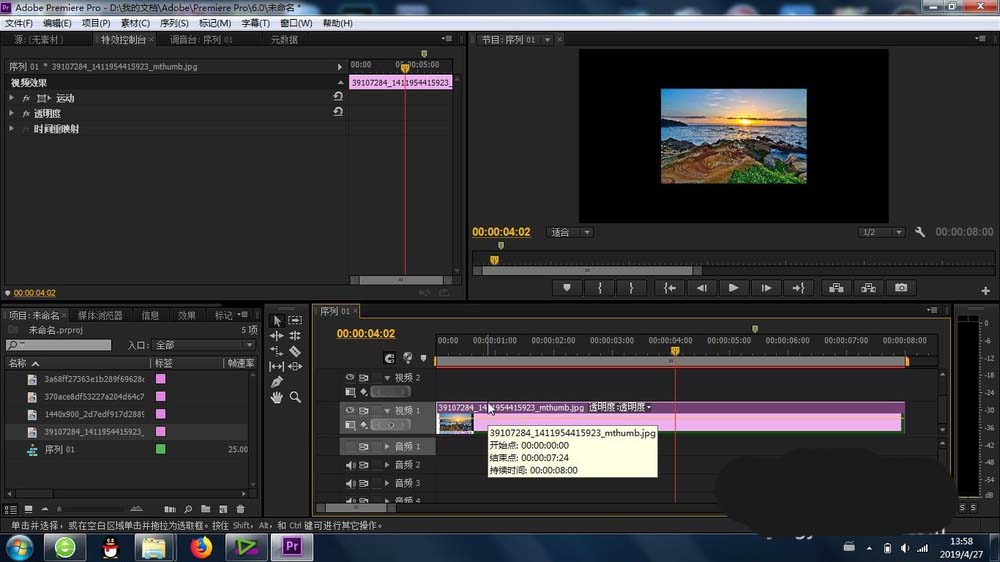Click Mark Out brace button
Image resolution: width=1000 pixels, height=562 pixels.
pyautogui.click(x=631, y=288)
